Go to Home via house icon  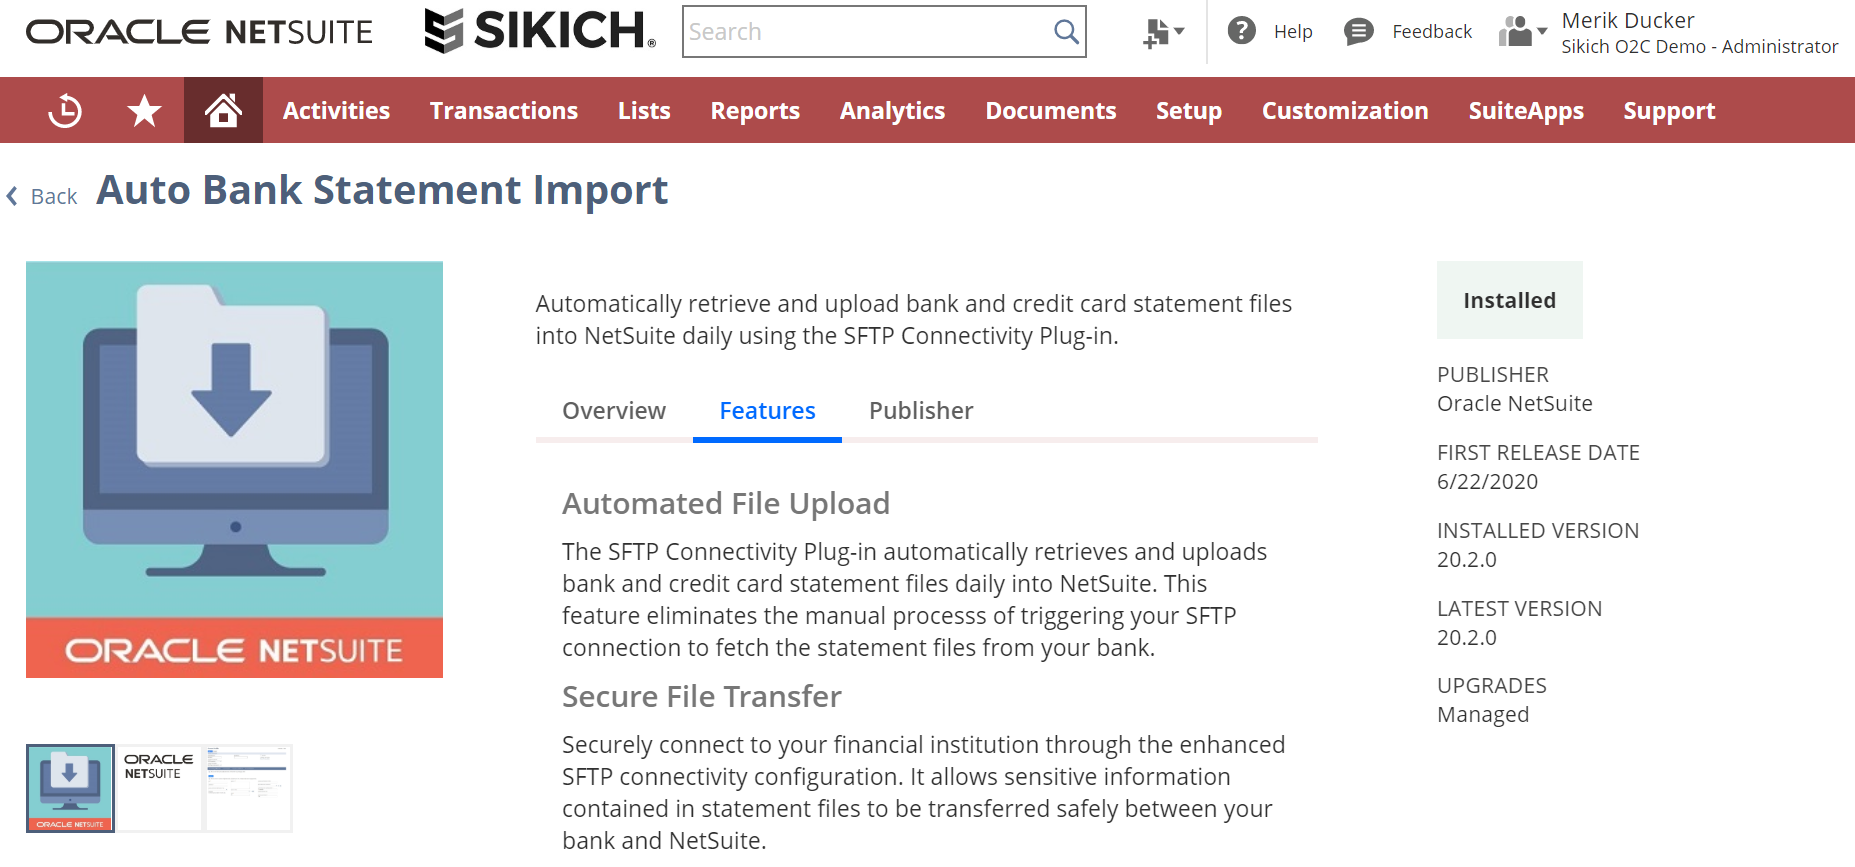pos(223,110)
